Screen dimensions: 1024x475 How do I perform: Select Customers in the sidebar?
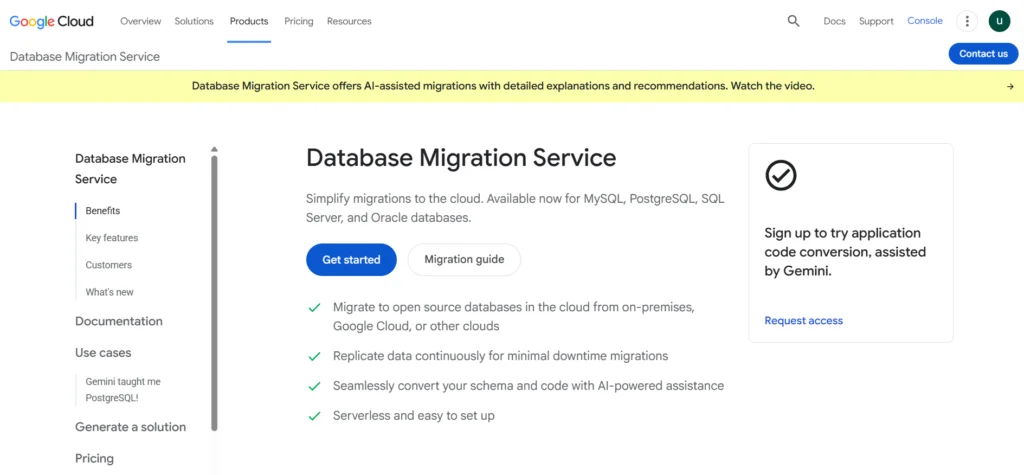[x=108, y=265]
